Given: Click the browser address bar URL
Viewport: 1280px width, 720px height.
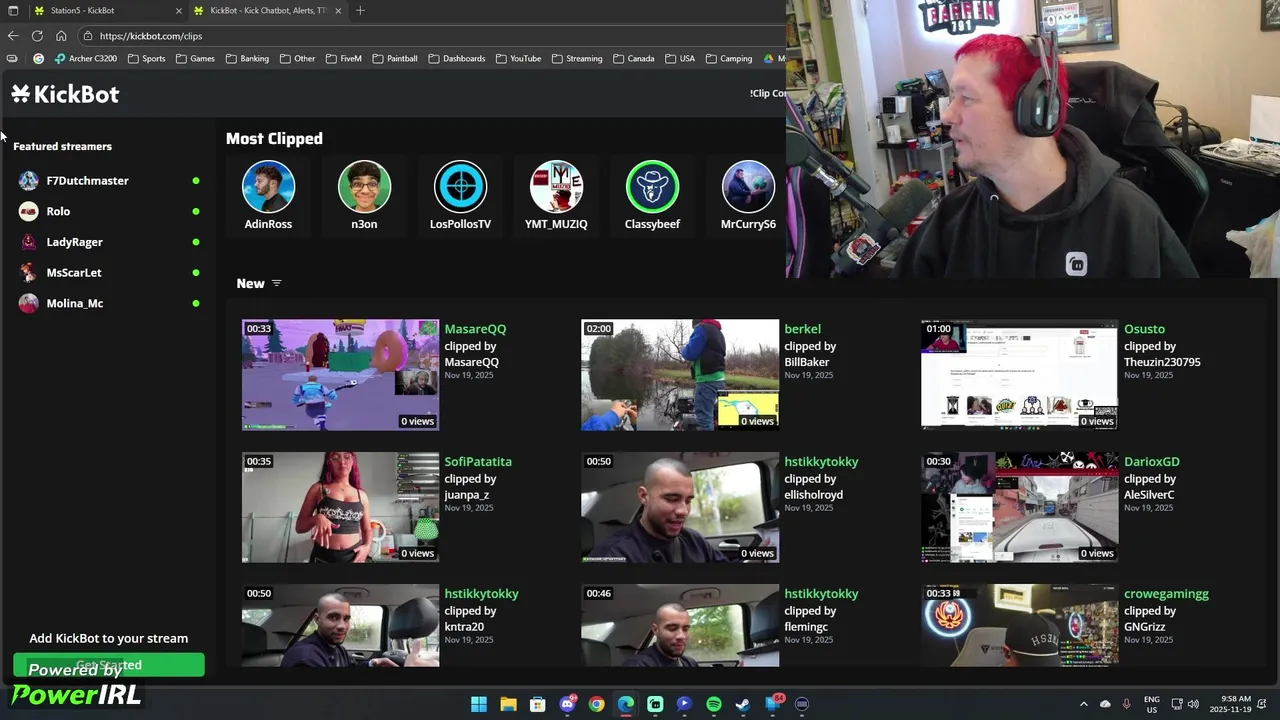Looking at the screenshot, I should pyautogui.click(x=151, y=36).
